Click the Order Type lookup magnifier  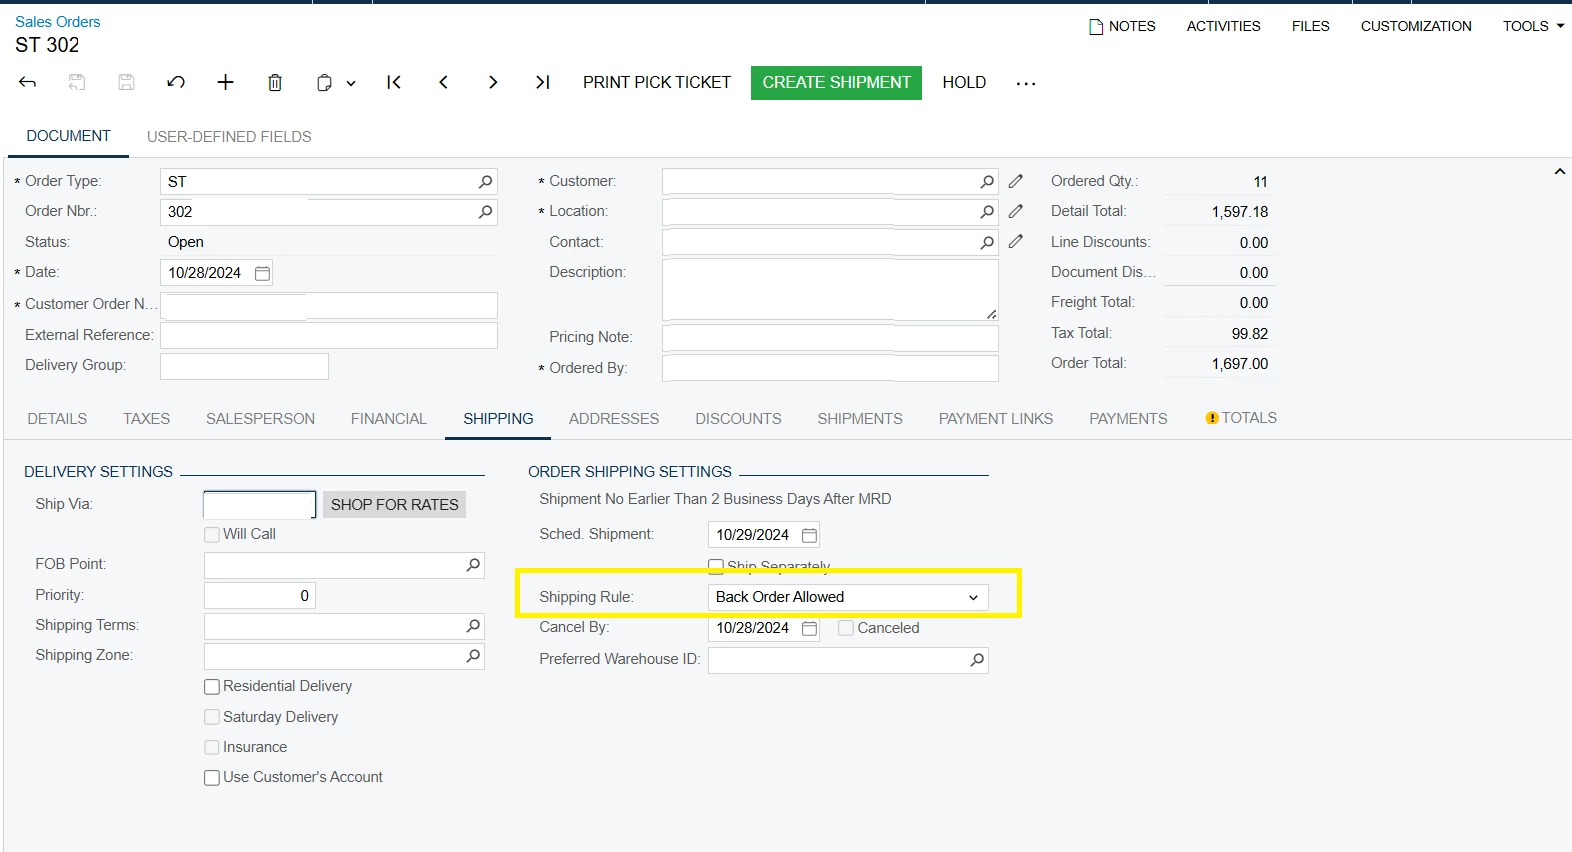(x=485, y=181)
